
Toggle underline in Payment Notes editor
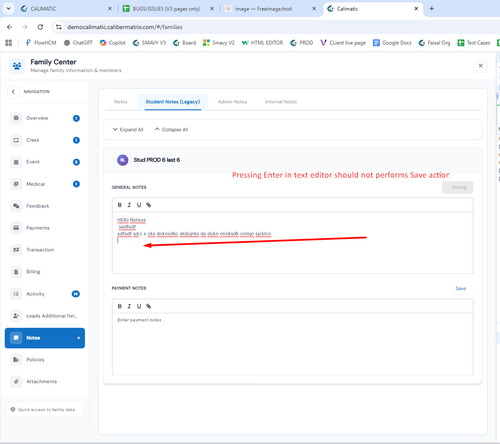point(139,306)
